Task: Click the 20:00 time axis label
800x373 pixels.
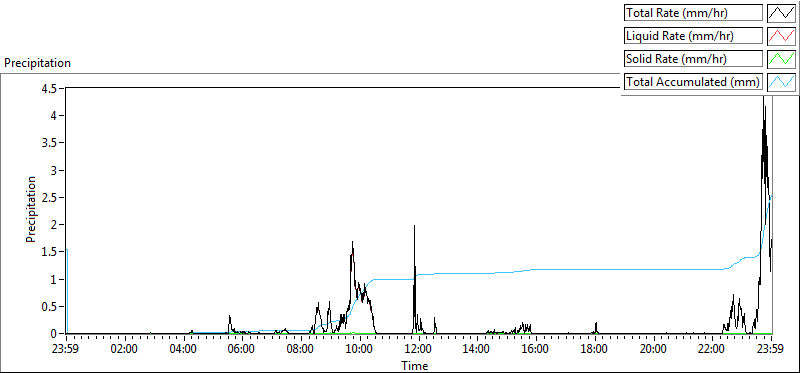Action: point(653,350)
